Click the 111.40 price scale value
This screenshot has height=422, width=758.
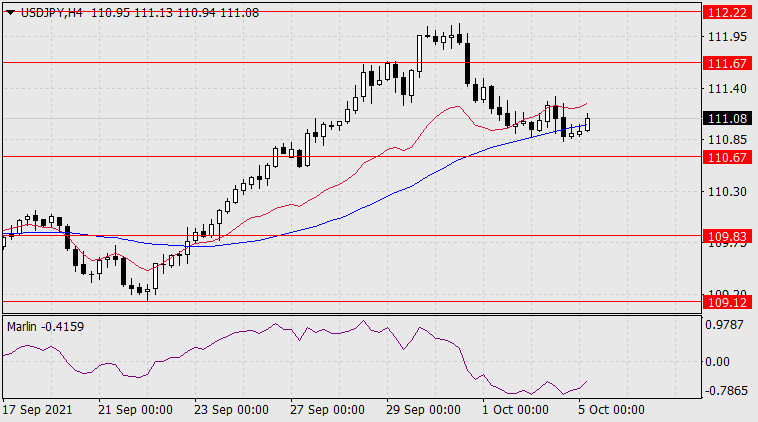(727, 88)
